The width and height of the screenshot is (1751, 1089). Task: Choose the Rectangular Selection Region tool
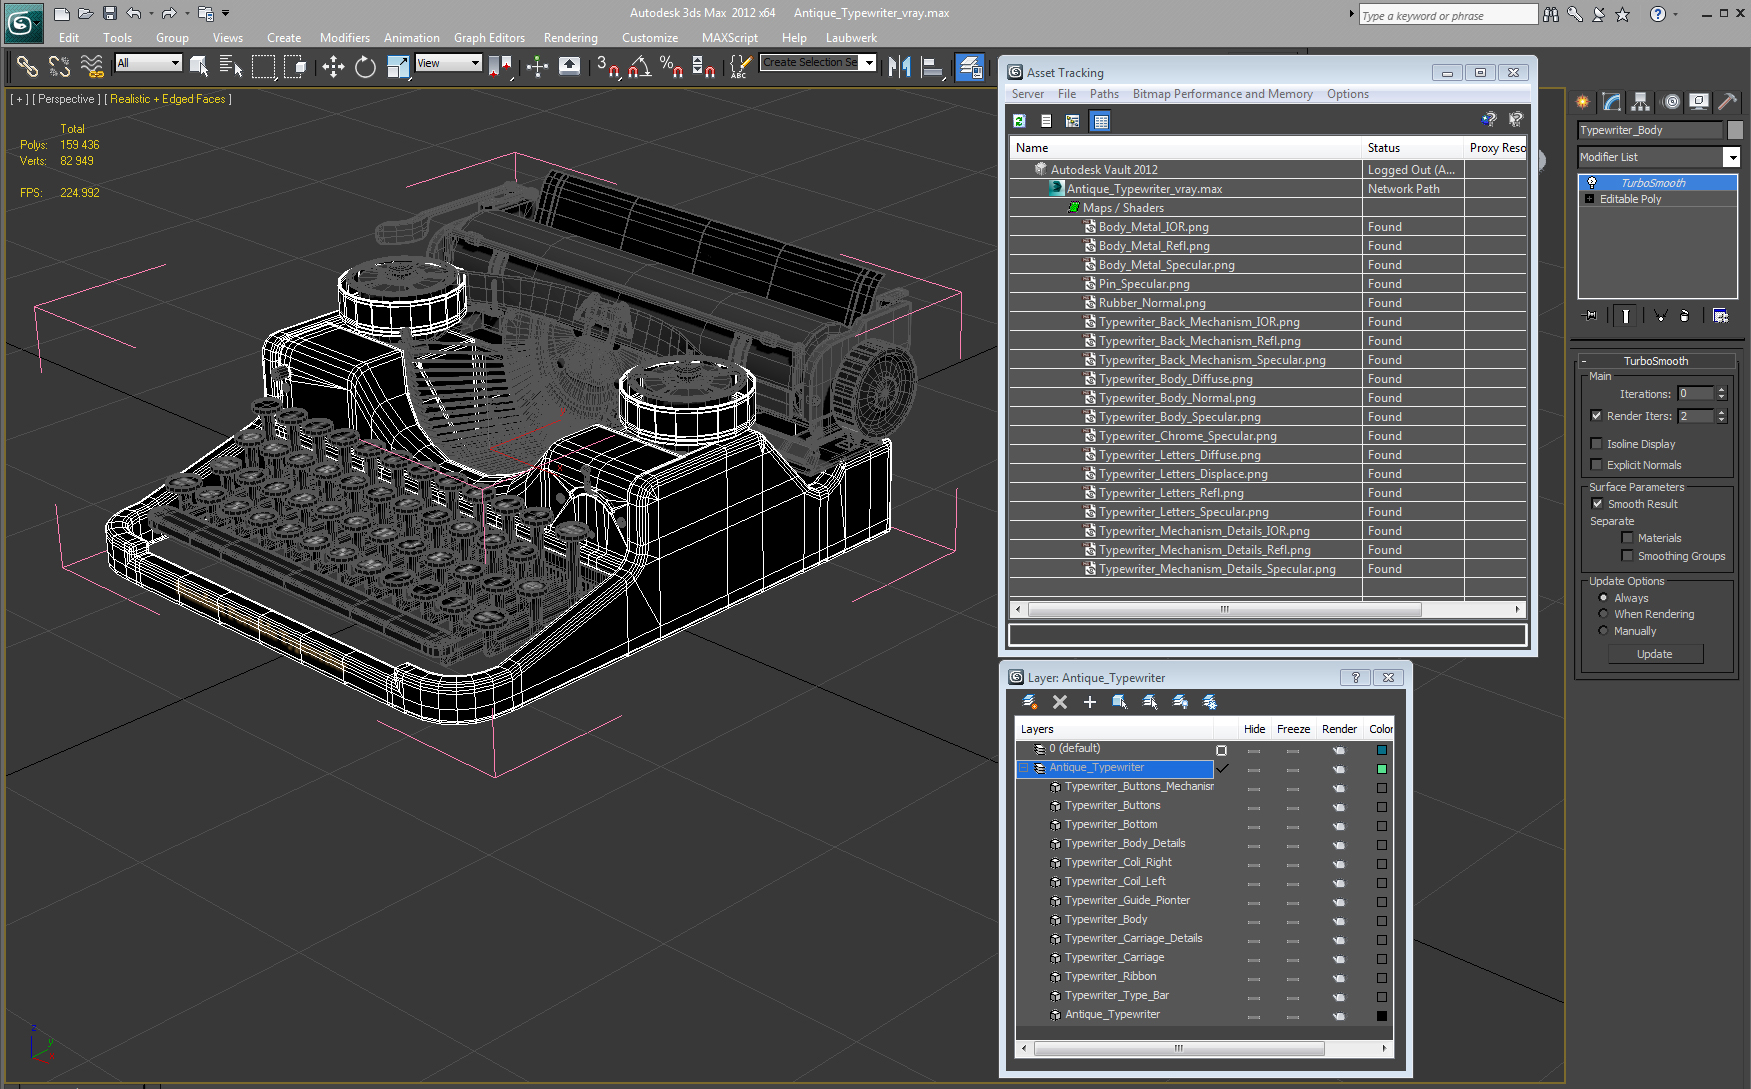pyautogui.click(x=263, y=67)
